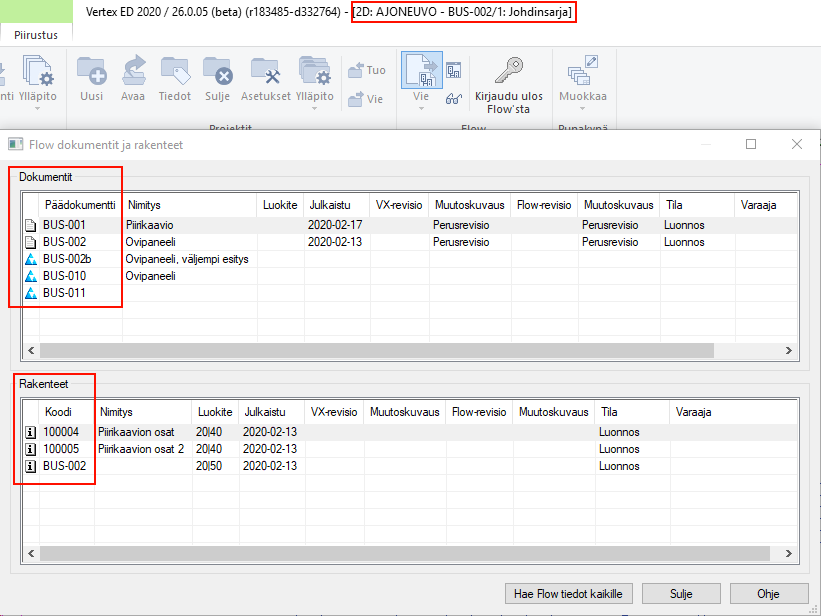
Task: Click the binoculars icon in the Flow group
Action: pos(453,98)
